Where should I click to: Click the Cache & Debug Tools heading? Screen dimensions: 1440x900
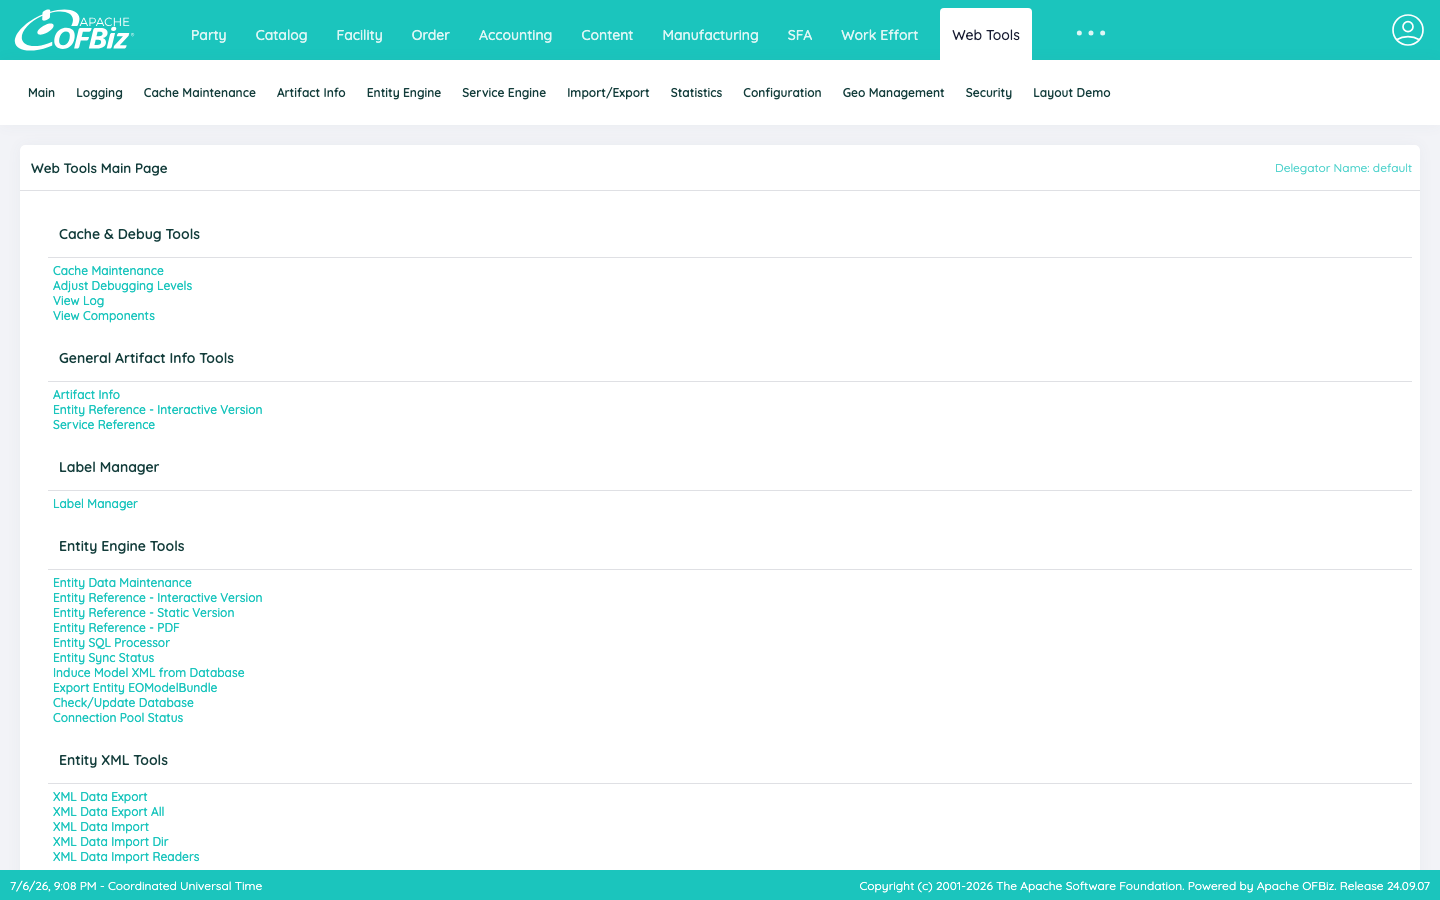coord(129,234)
